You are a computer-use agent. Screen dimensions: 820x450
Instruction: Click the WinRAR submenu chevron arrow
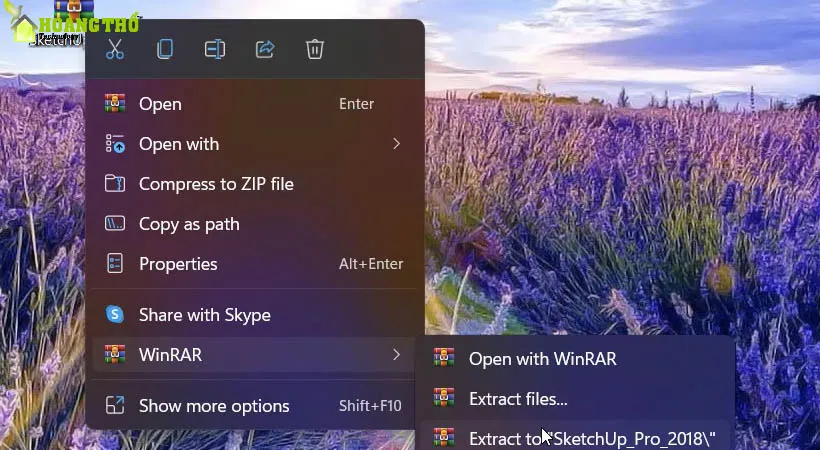coord(396,355)
